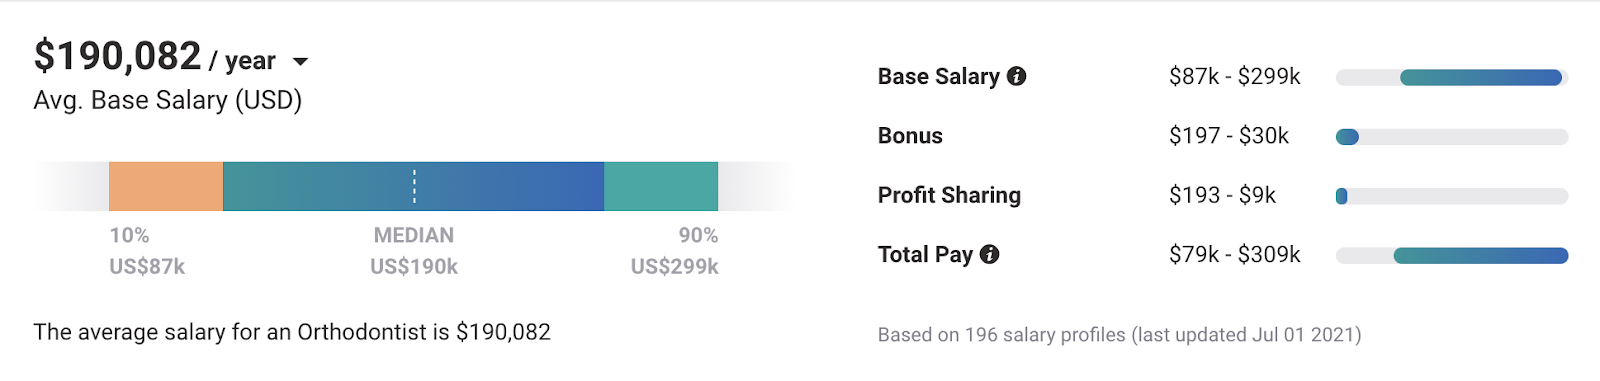Click the teal 90% salary bar segment
The height and width of the screenshot is (381, 1600).
[x=661, y=186]
